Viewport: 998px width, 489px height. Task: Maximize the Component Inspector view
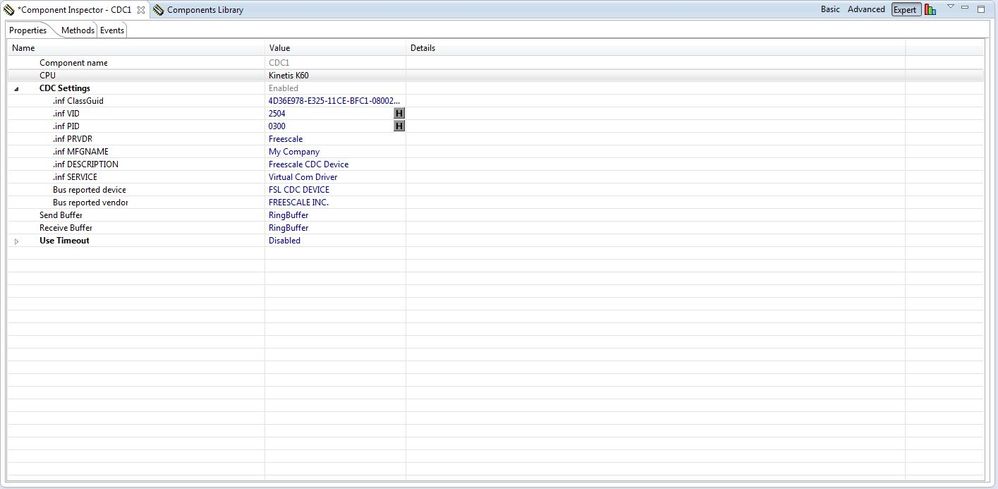pyautogui.click(x=981, y=9)
